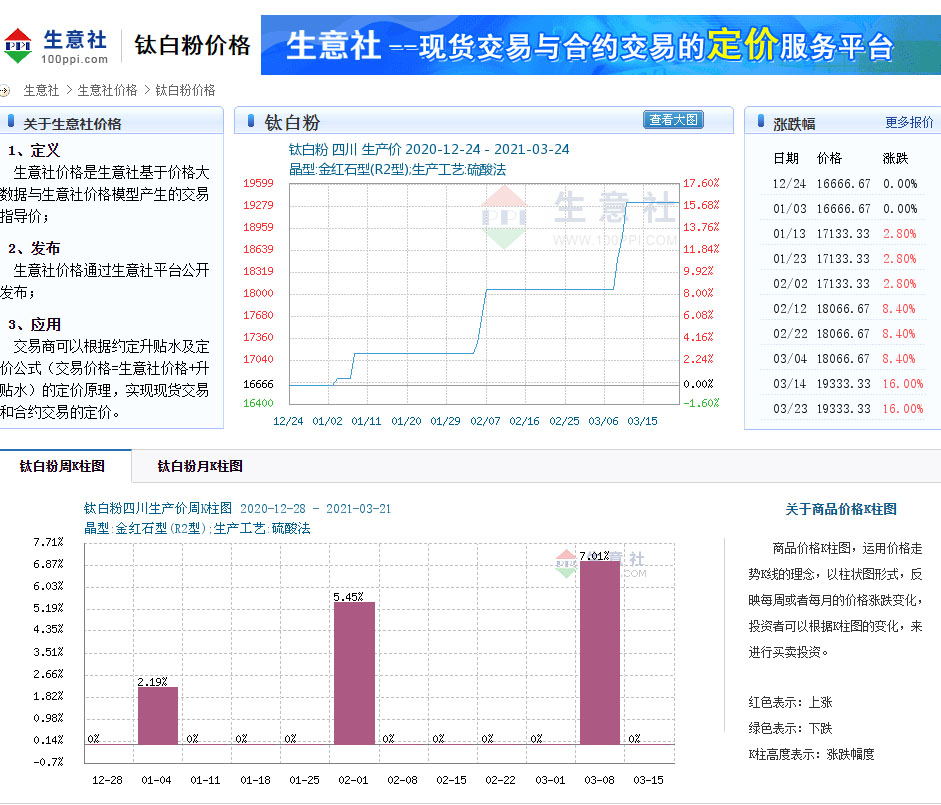941x805 pixels.
Task: Click the 生意社 banner advertisement
Action: point(601,45)
